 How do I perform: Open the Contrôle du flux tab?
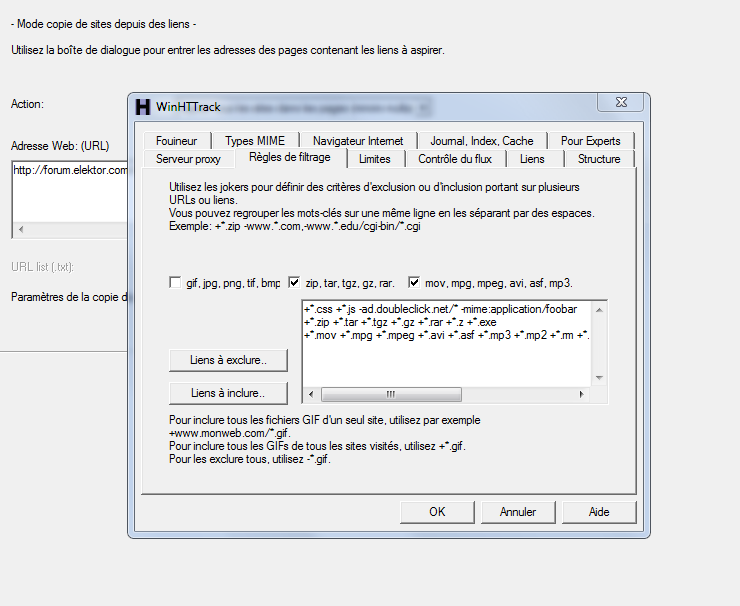click(455, 159)
